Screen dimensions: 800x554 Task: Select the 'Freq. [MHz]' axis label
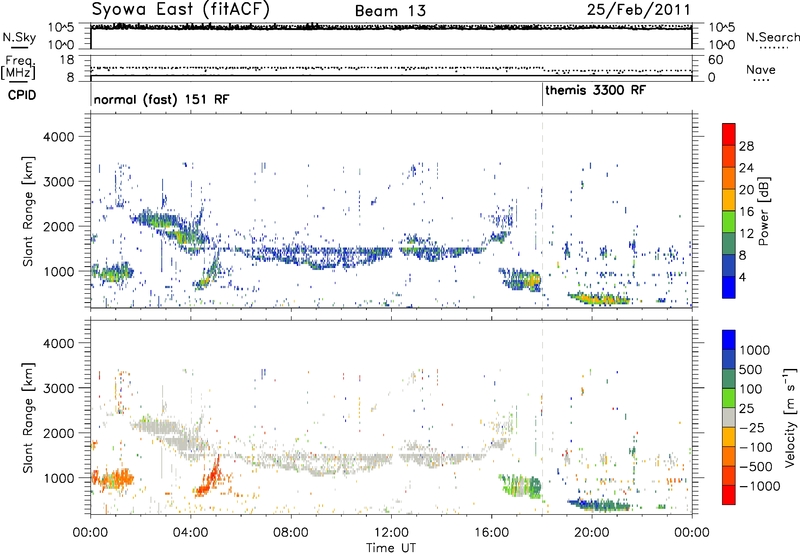[x=18, y=67]
